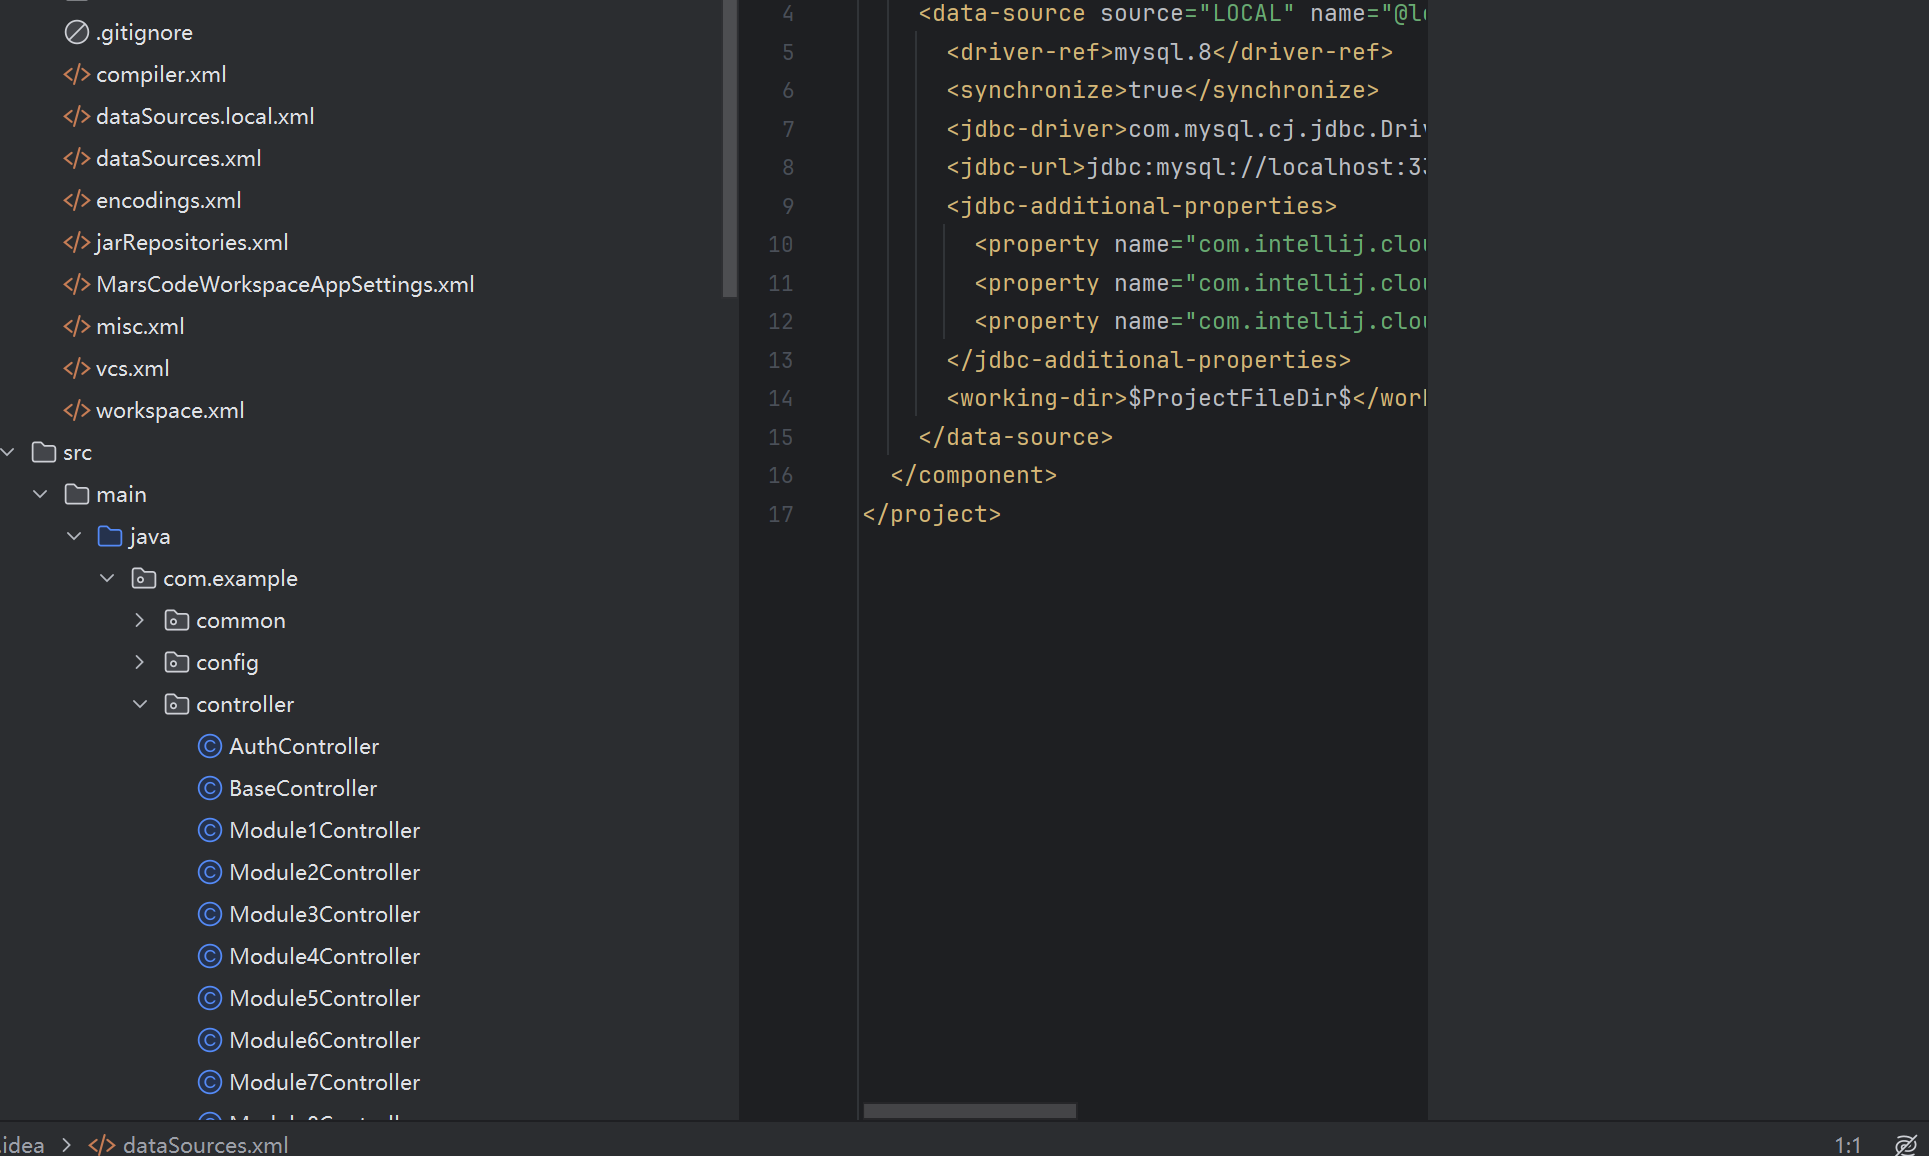1929x1156 pixels.
Task: Click the BaseController class icon
Action: coord(209,789)
